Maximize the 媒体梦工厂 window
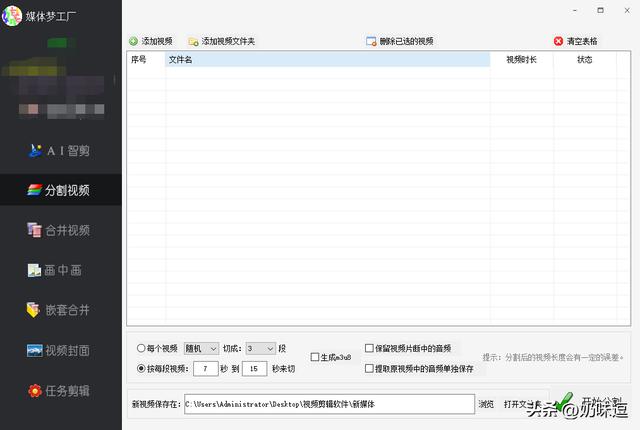640x430 pixels. [x=600, y=10]
